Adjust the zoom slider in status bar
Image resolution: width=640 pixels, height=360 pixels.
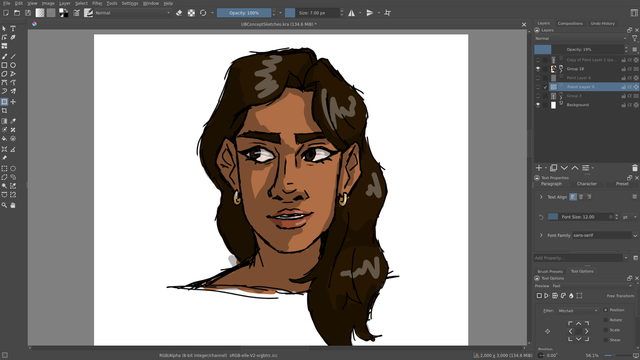[618, 356]
